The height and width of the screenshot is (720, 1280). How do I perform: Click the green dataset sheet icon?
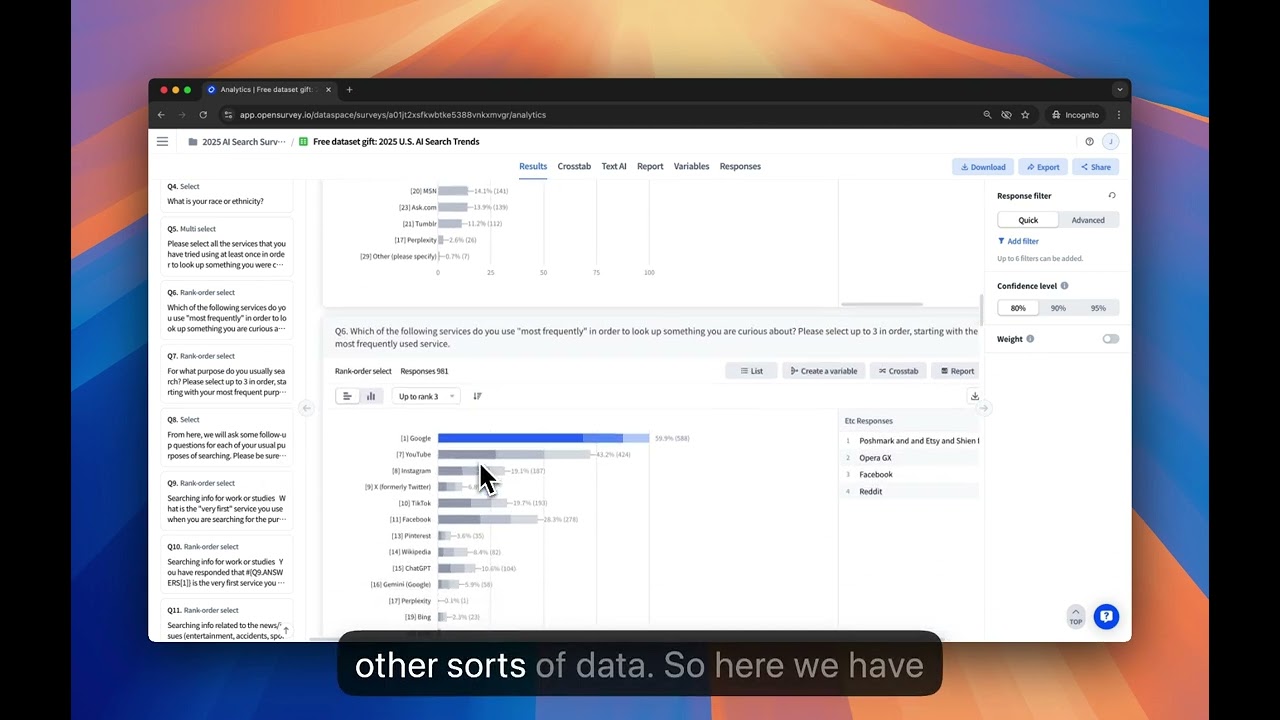pos(304,142)
